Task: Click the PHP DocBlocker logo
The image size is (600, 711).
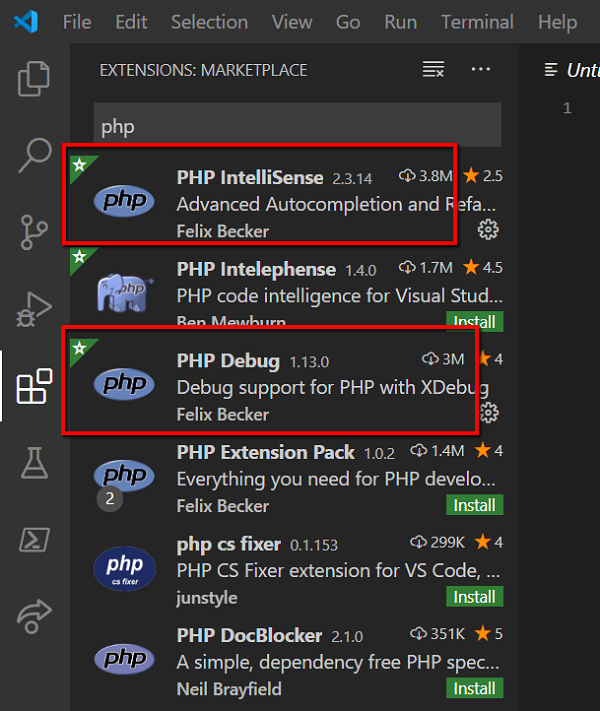Action: [124, 658]
